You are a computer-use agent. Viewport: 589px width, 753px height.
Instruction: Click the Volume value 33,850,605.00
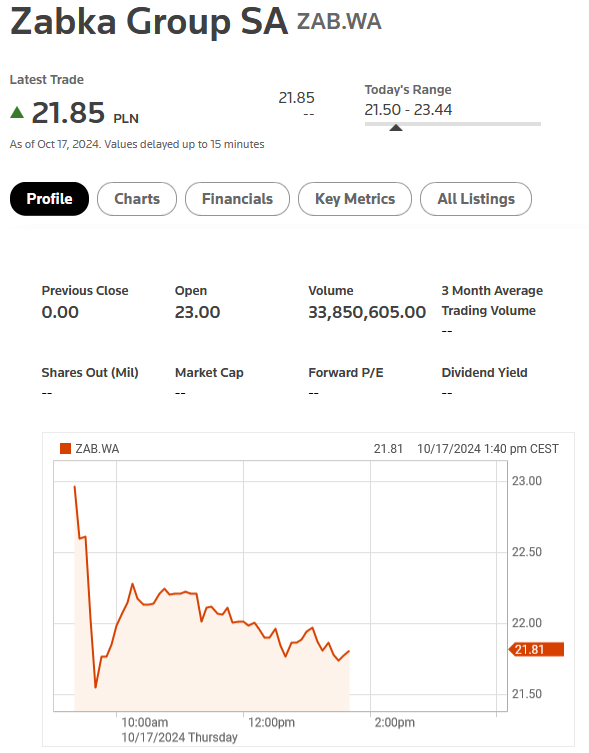click(367, 312)
